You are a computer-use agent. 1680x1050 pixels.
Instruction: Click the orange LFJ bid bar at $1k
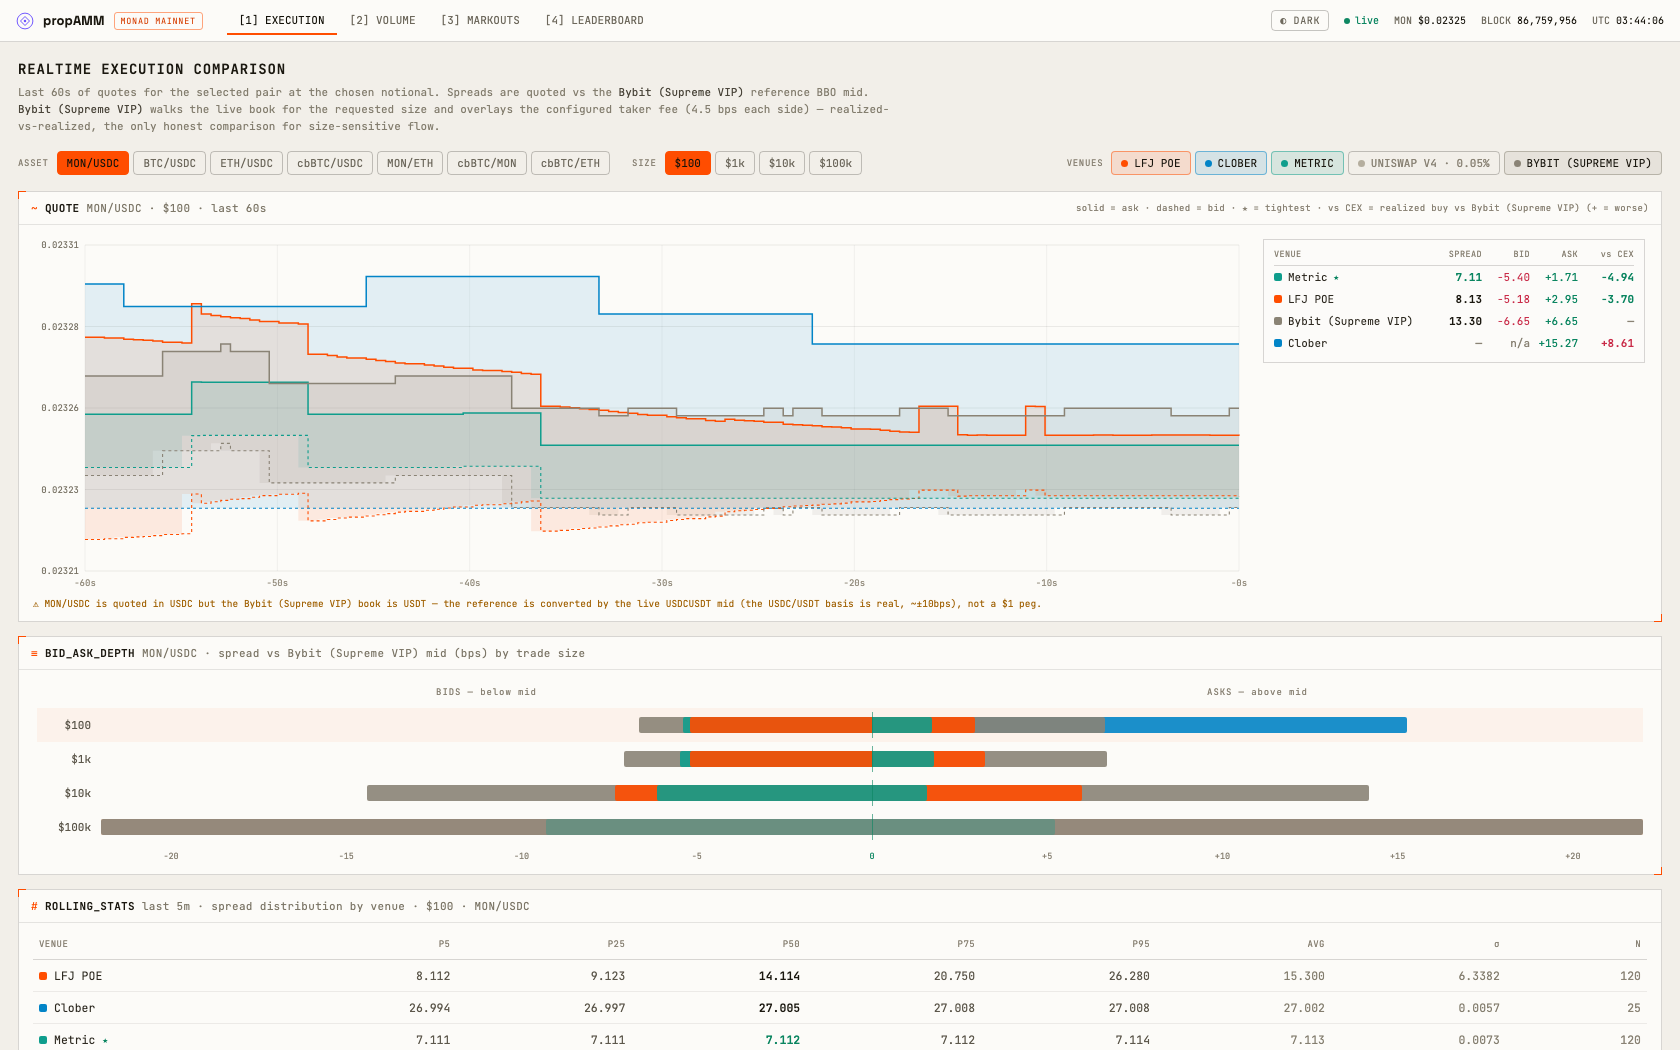pos(780,759)
